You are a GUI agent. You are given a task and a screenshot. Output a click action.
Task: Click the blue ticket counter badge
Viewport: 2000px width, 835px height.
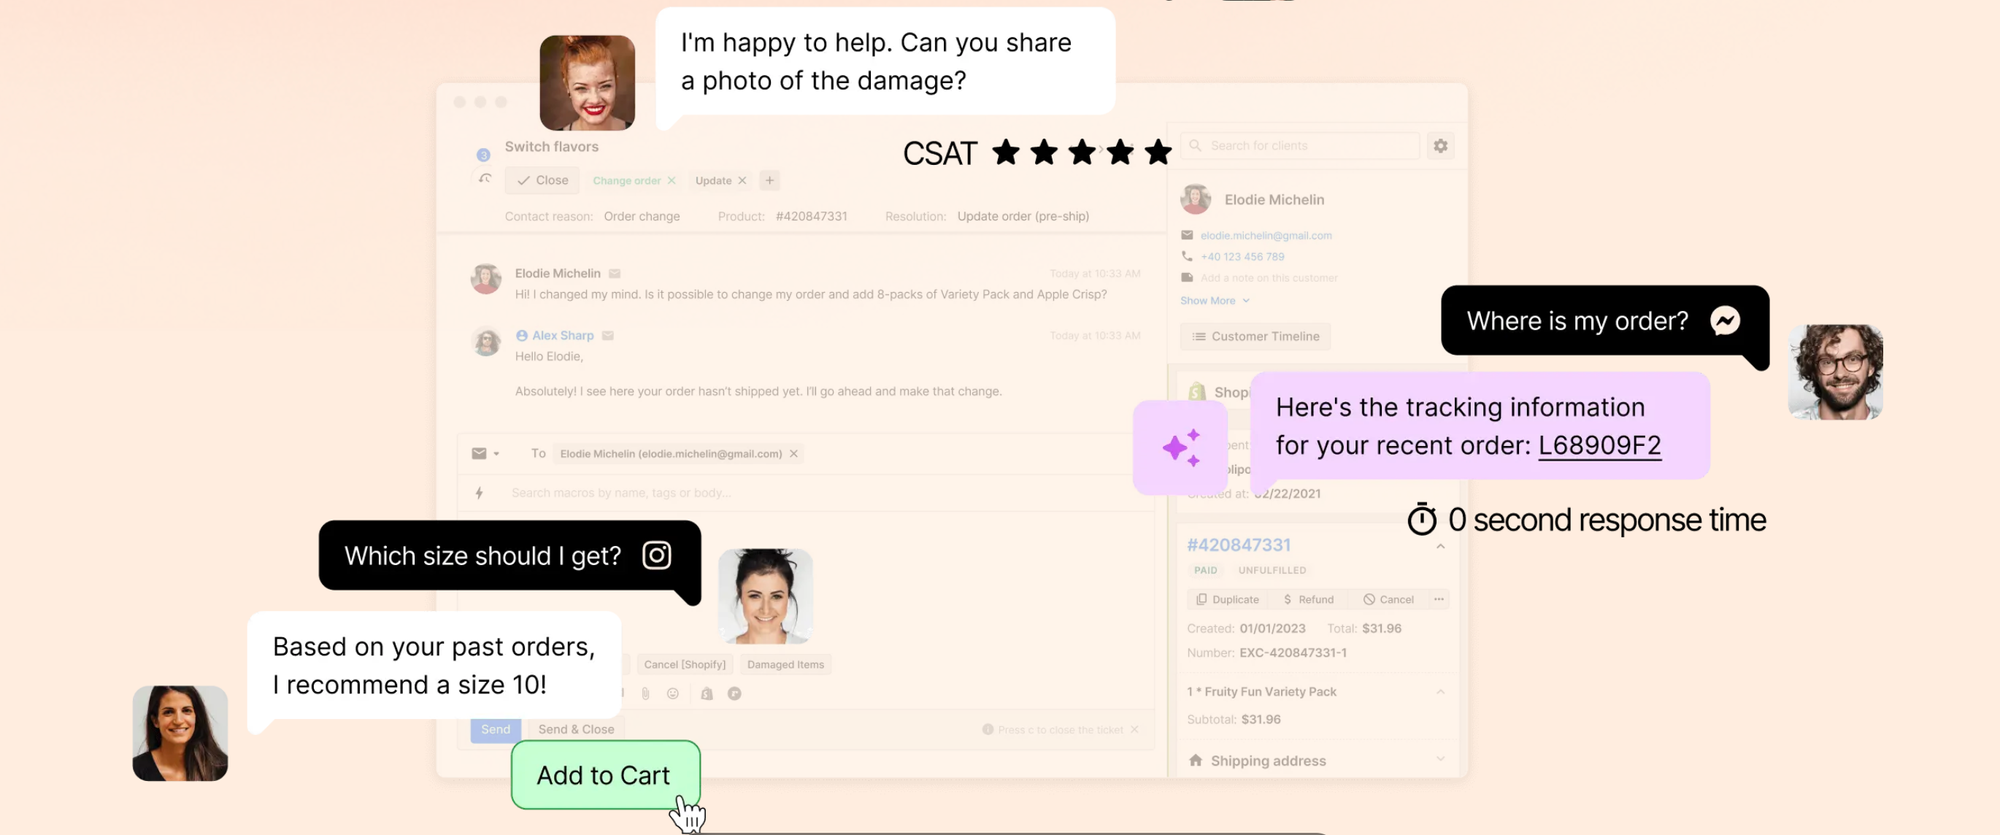tap(483, 155)
